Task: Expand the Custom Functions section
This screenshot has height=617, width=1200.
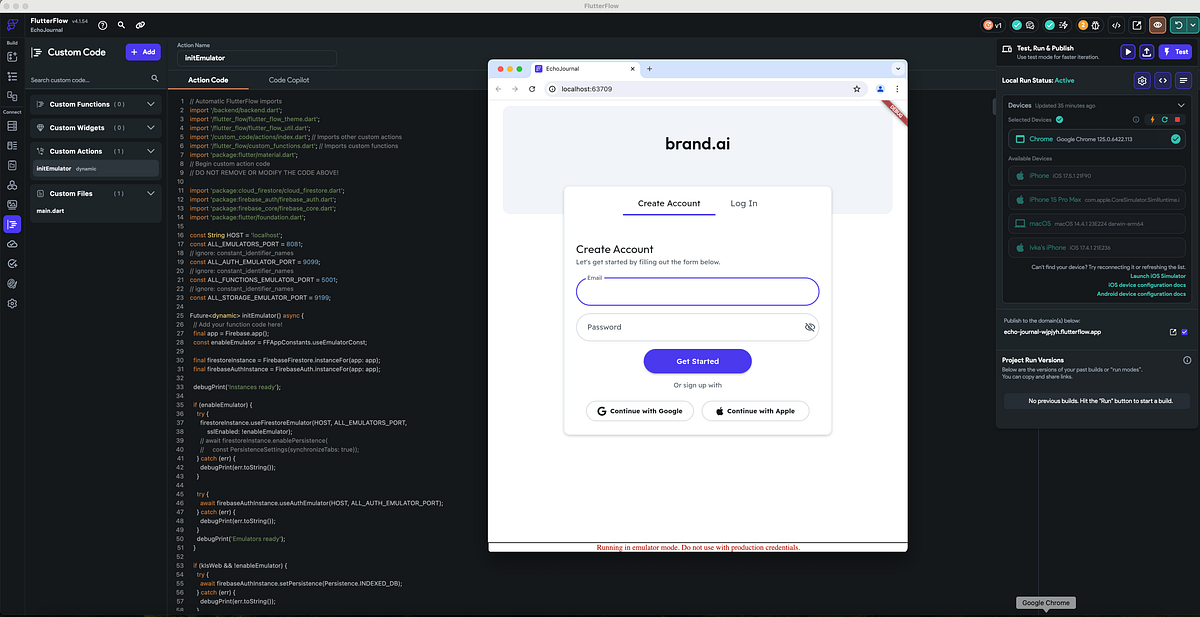Action: point(150,103)
